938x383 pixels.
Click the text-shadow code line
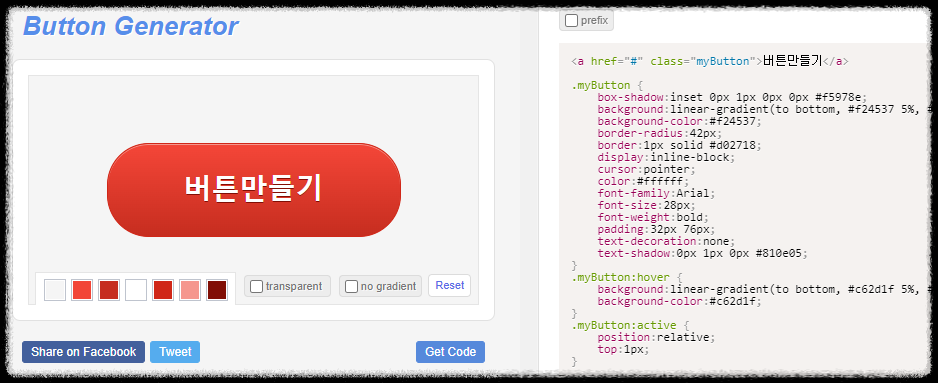tap(702, 253)
